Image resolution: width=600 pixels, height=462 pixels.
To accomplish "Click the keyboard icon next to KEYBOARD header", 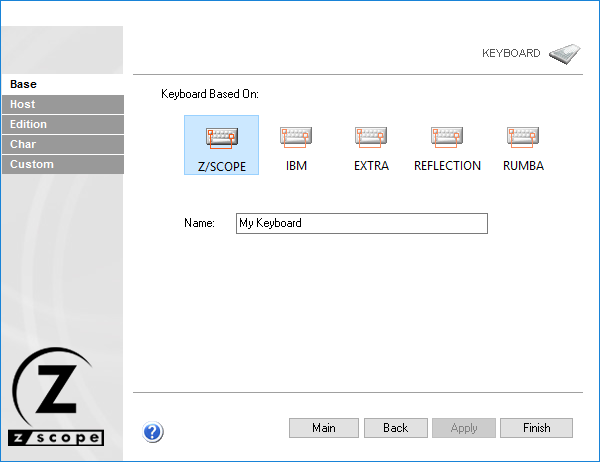I will [x=565, y=54].
